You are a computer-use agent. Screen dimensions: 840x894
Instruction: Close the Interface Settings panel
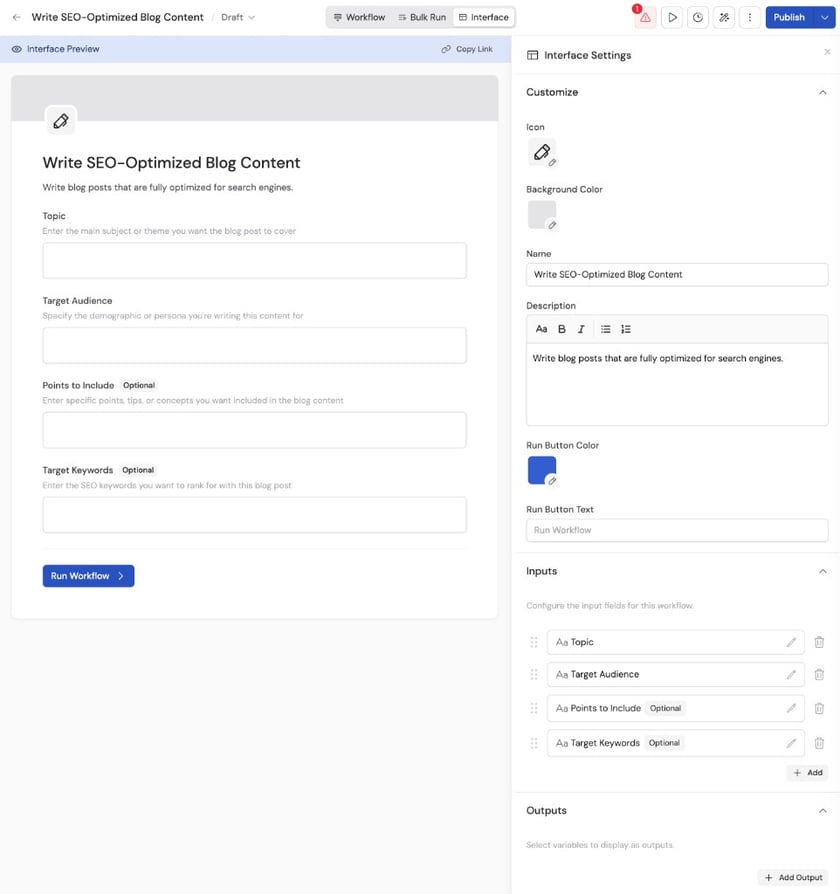(x=827, y=52)
